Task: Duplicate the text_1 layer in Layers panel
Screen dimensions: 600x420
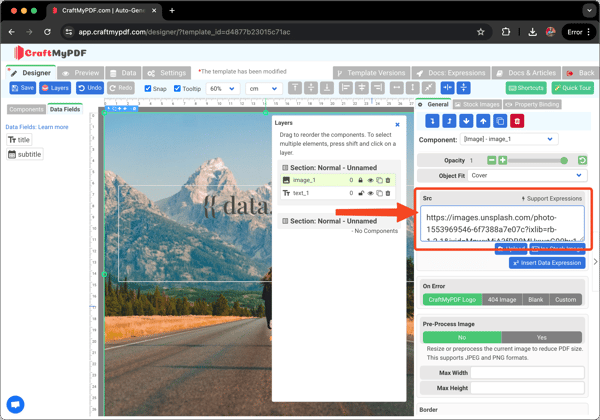Action: (x=379, y=193)
